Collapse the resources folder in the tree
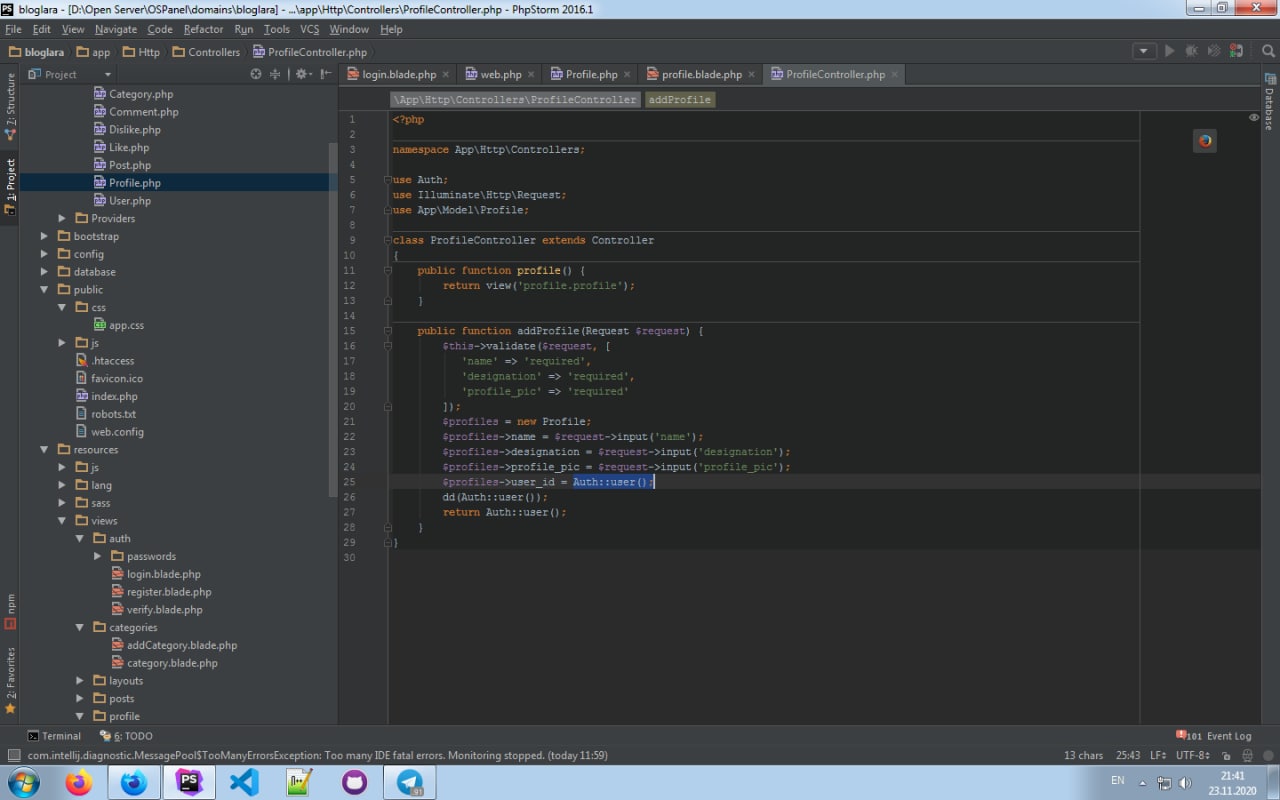The height and width of the screenshot is (800, 1280). pos(44,450)
